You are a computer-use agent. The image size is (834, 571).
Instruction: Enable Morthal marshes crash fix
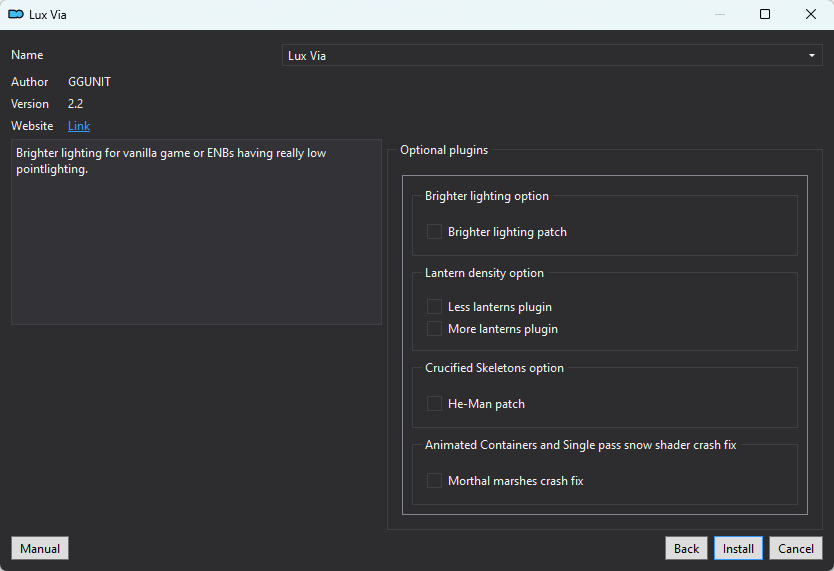[x=434, y=481]
